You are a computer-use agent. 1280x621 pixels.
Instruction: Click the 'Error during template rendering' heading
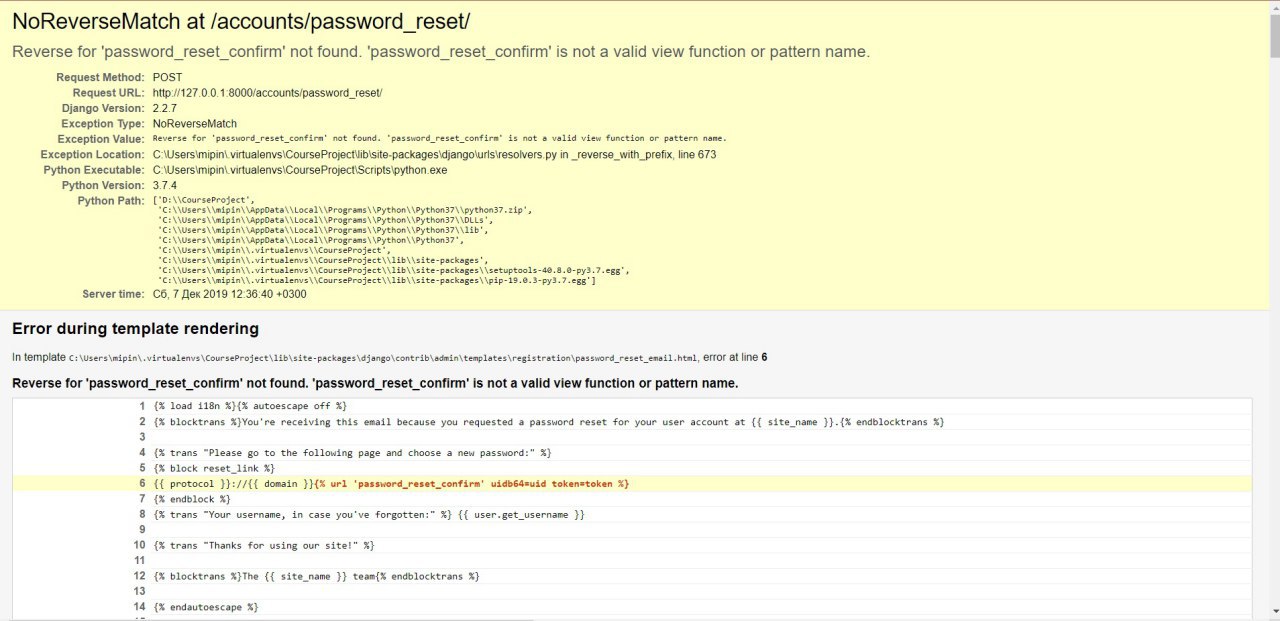(x=135, y=329)
